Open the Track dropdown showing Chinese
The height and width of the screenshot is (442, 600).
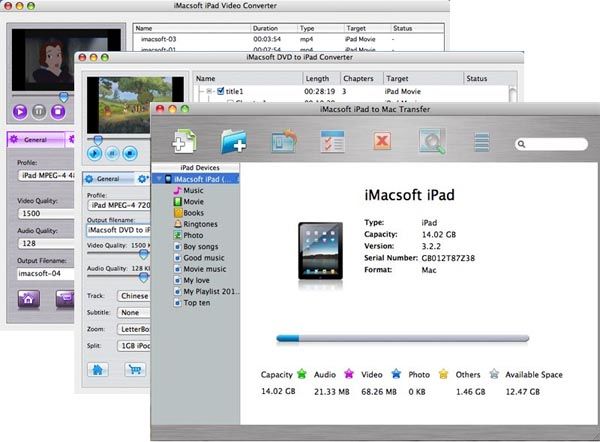133,296
